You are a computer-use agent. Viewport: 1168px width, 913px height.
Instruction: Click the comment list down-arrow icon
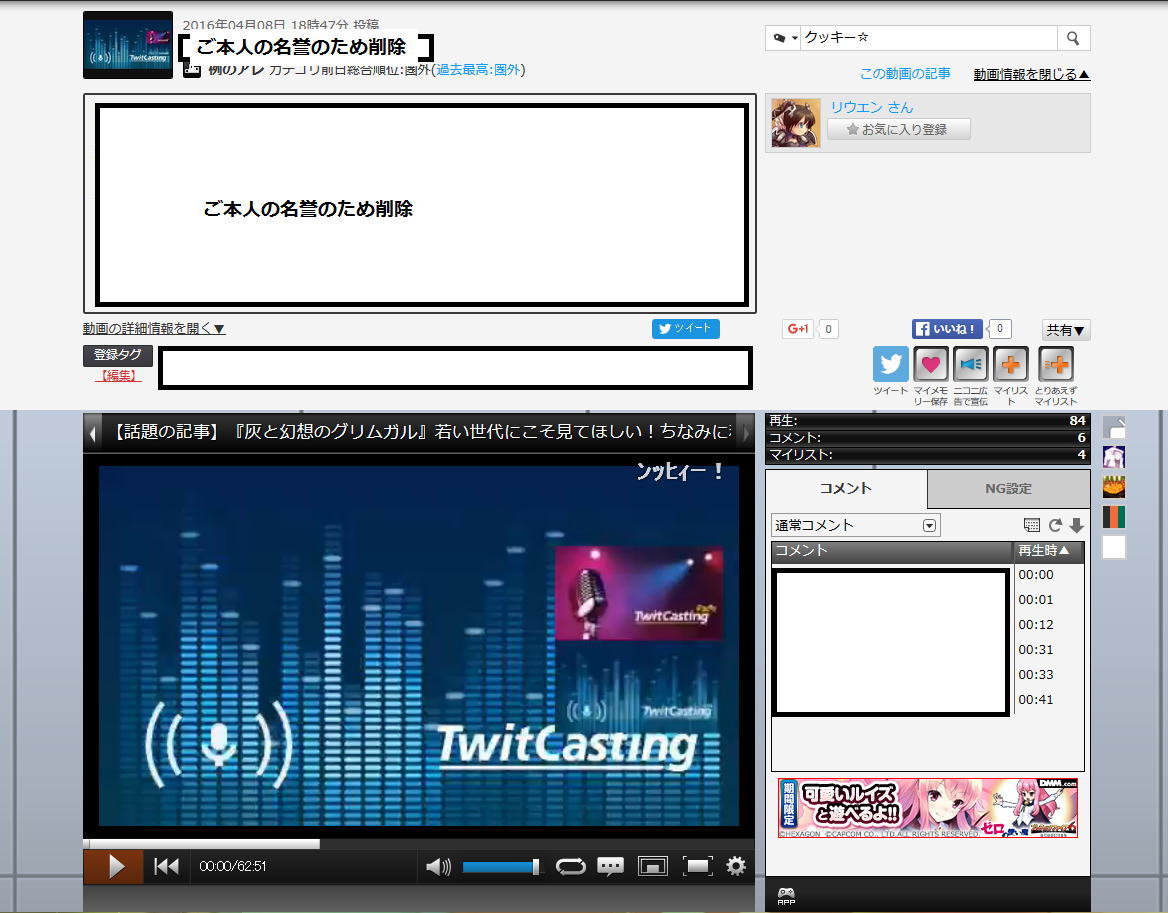click(x=1076, y=525)
